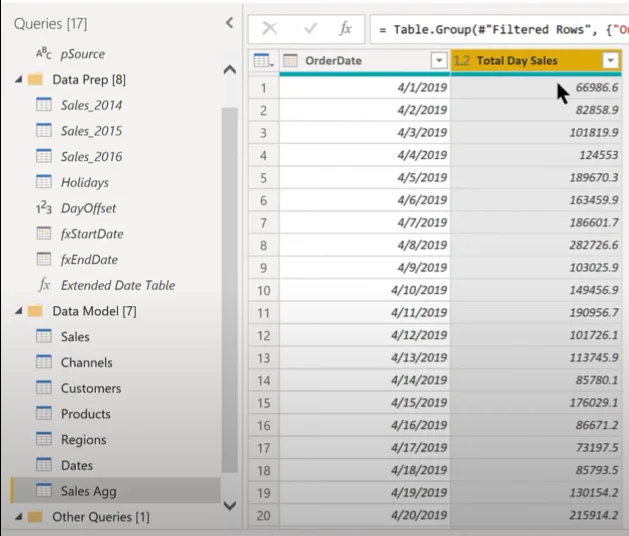
Task: Collapse the Data Model [7] group
Action: (x=18, y=311)
